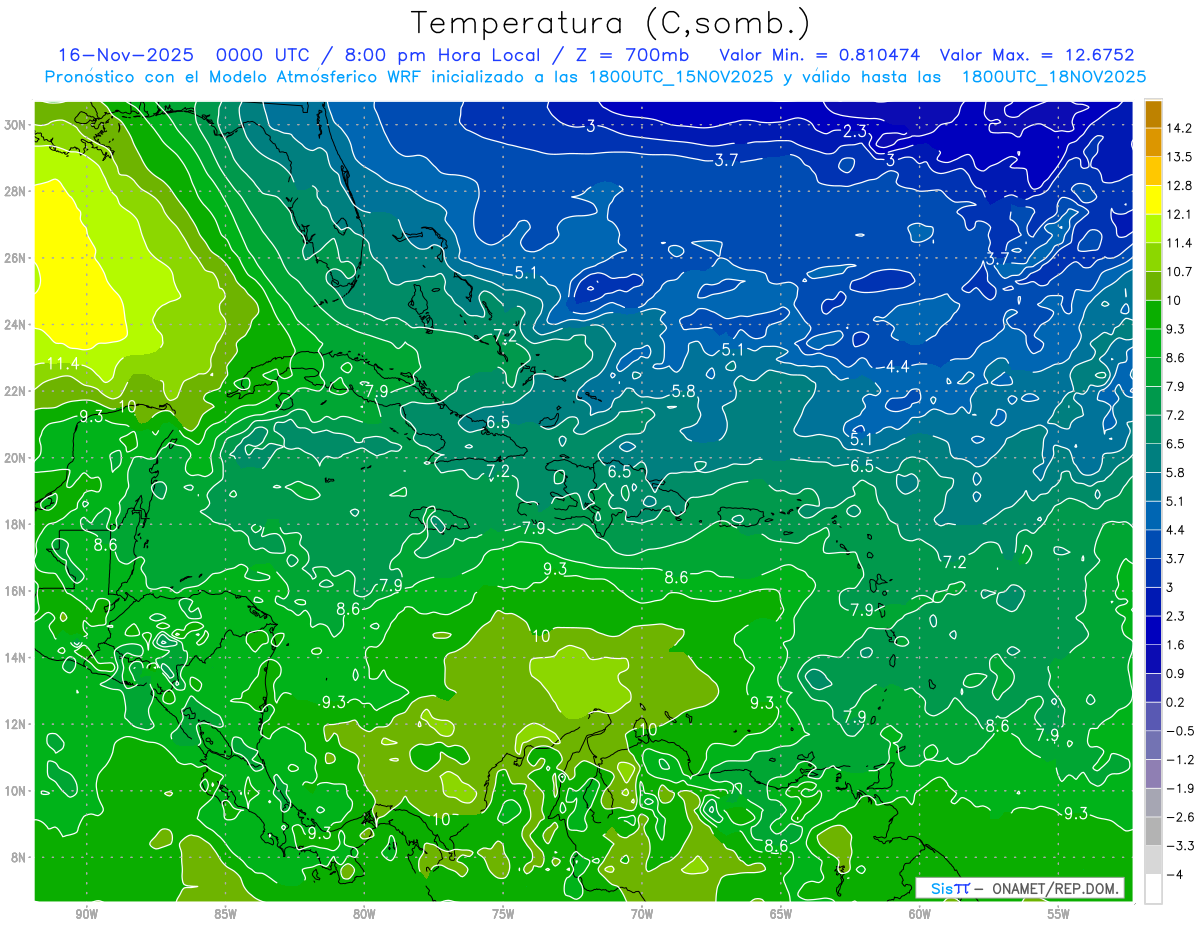Viewport: 1200px width, 927px height.
Task: Click the 10.7 label on the color legend
Action: tap(1180, 271)
